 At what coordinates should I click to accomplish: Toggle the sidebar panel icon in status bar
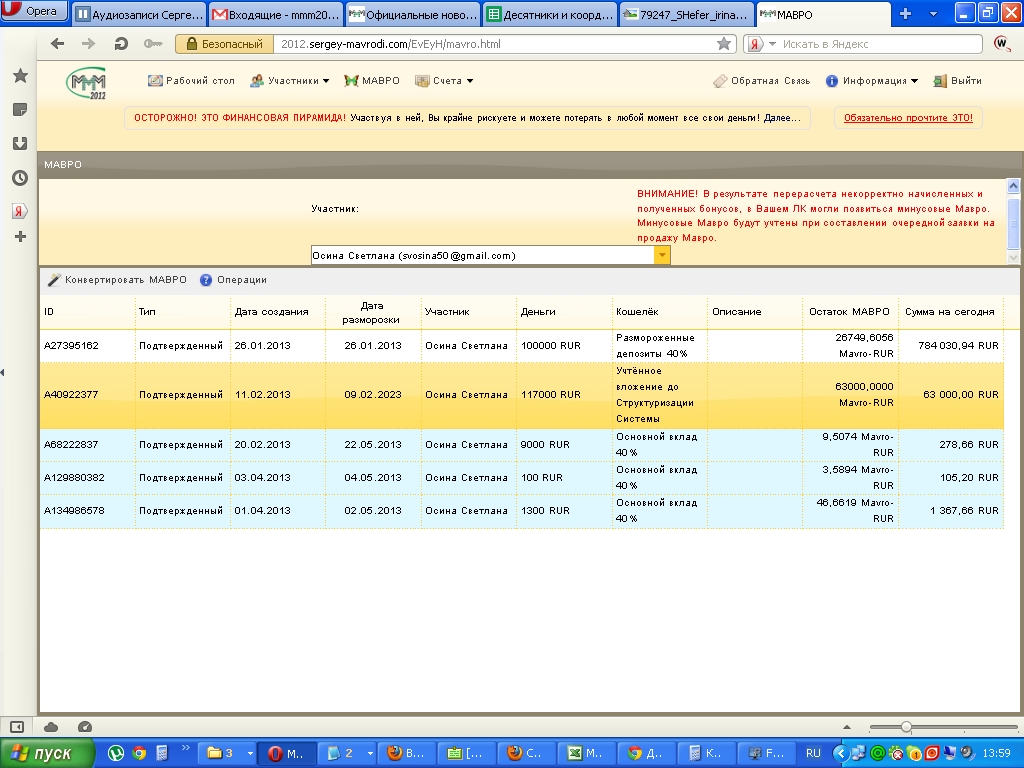click(x=16, y=727)
